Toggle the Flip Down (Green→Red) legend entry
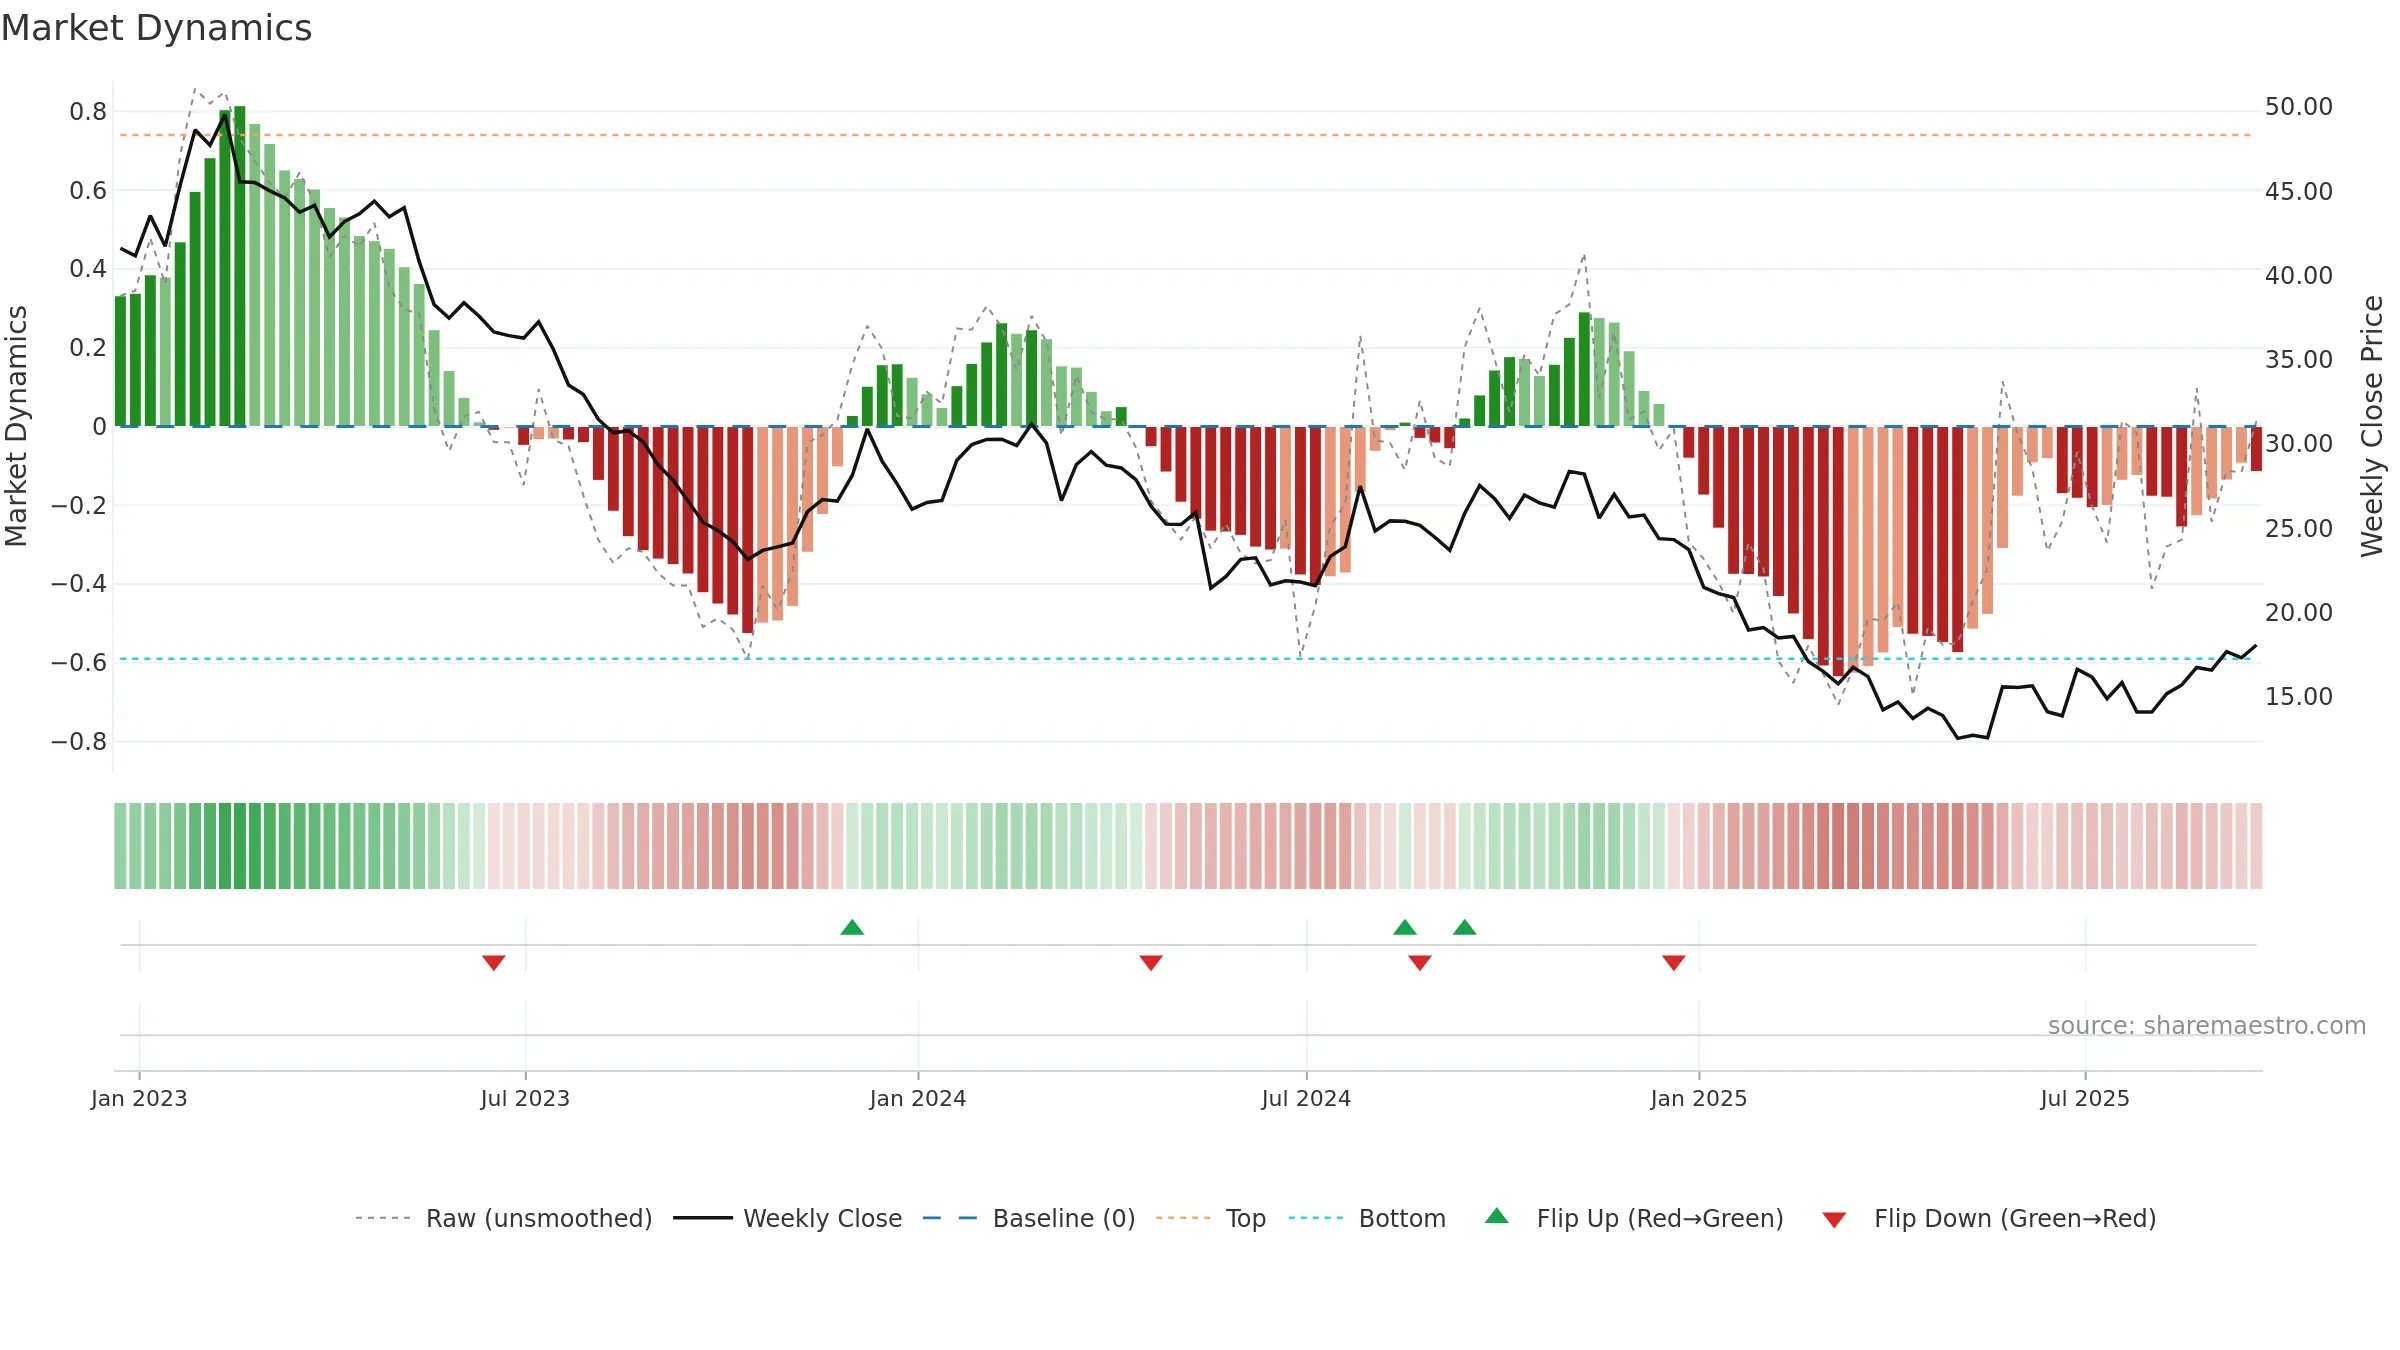Image resolution: width=2400 pixels, height=1350 pixels. pyautogui.click(x=1989, y=1218)
